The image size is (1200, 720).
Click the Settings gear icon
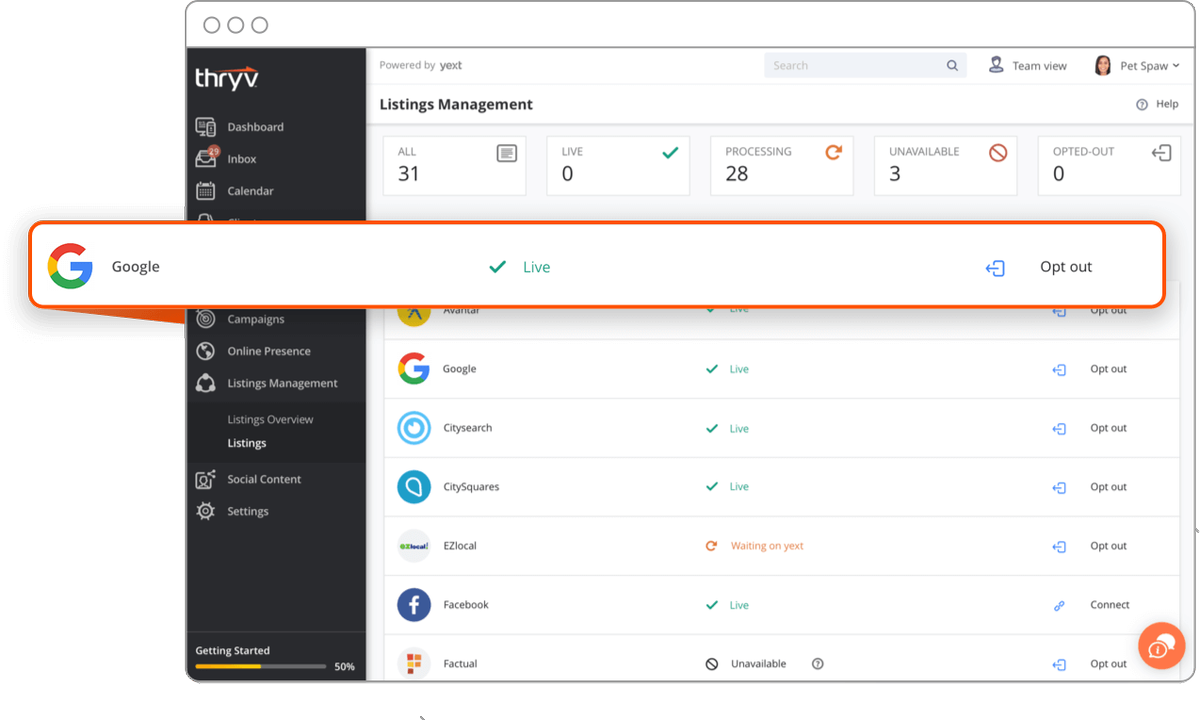point(206,511)
